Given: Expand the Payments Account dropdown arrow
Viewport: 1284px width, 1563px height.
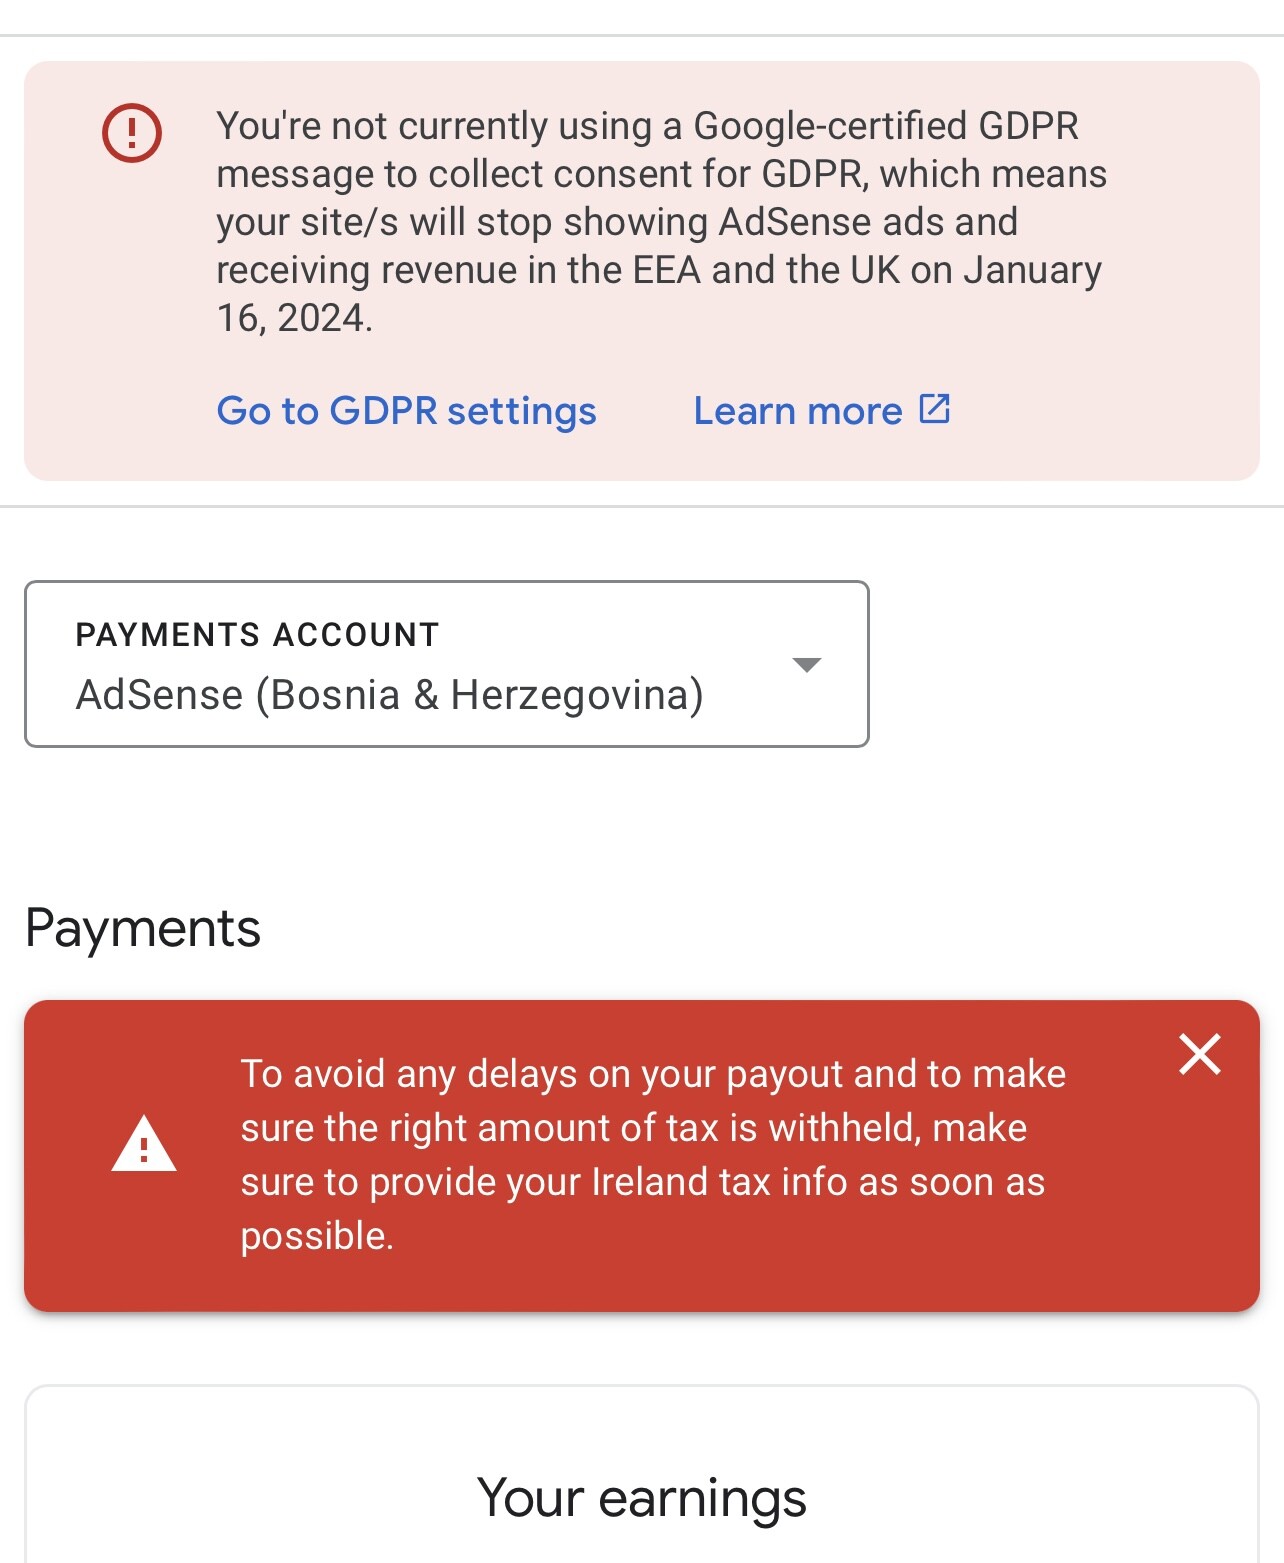Looking at the screenshot, I should tap(806, 665).
